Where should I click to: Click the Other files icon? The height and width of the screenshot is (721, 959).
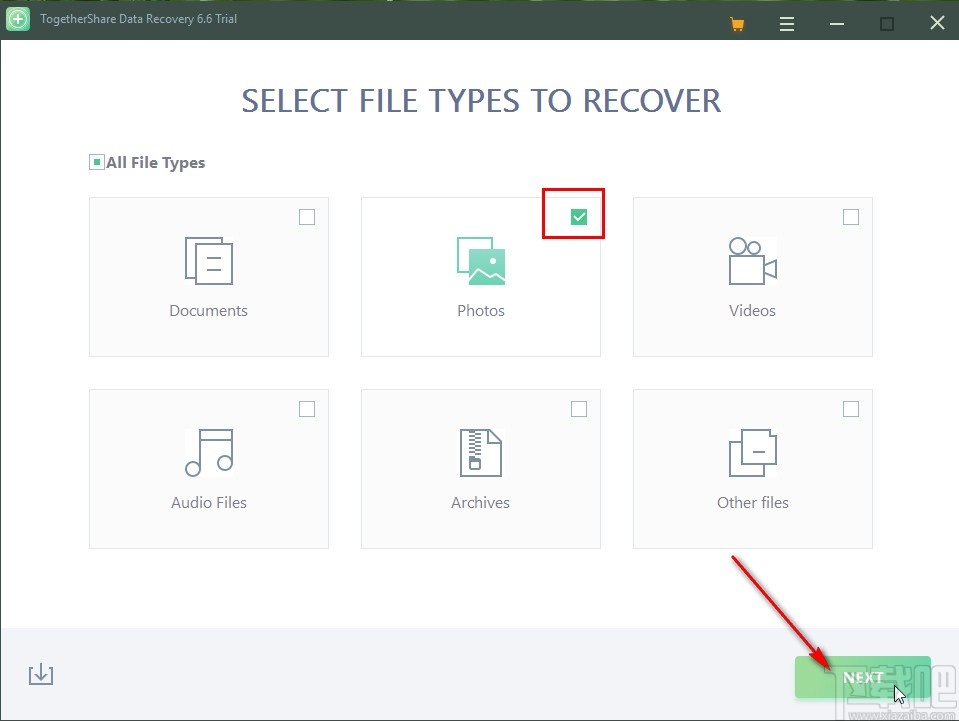(x=752, y=453)
